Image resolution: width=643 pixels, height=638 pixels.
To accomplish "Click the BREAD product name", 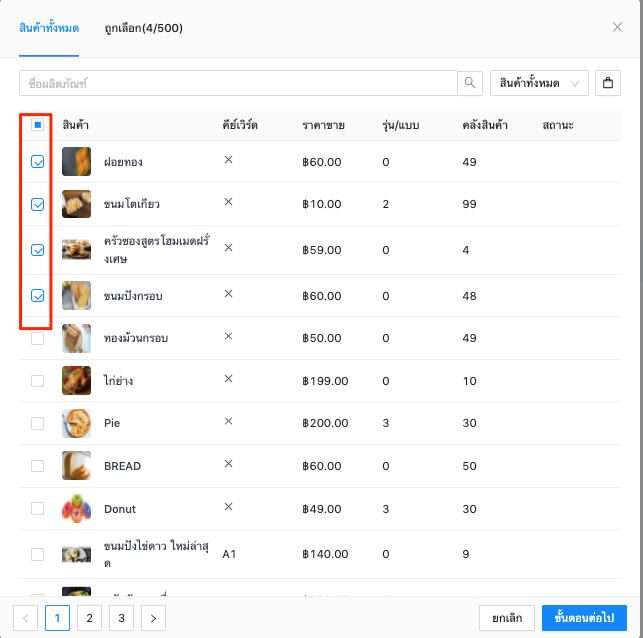I will point(122,466).
